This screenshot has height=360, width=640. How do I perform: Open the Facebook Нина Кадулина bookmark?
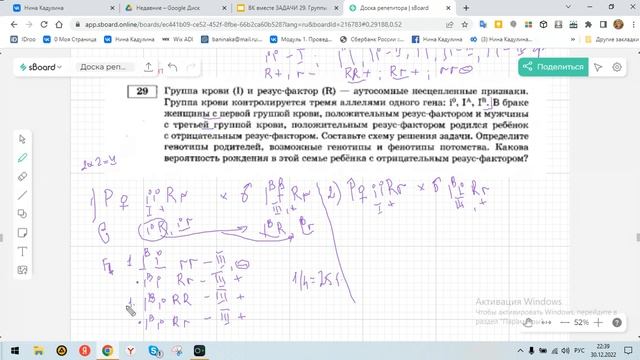(437, 39)
